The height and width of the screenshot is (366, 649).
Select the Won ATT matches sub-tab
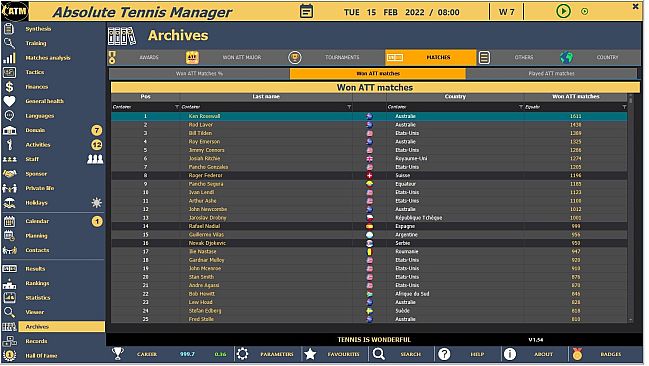(378, 73)
